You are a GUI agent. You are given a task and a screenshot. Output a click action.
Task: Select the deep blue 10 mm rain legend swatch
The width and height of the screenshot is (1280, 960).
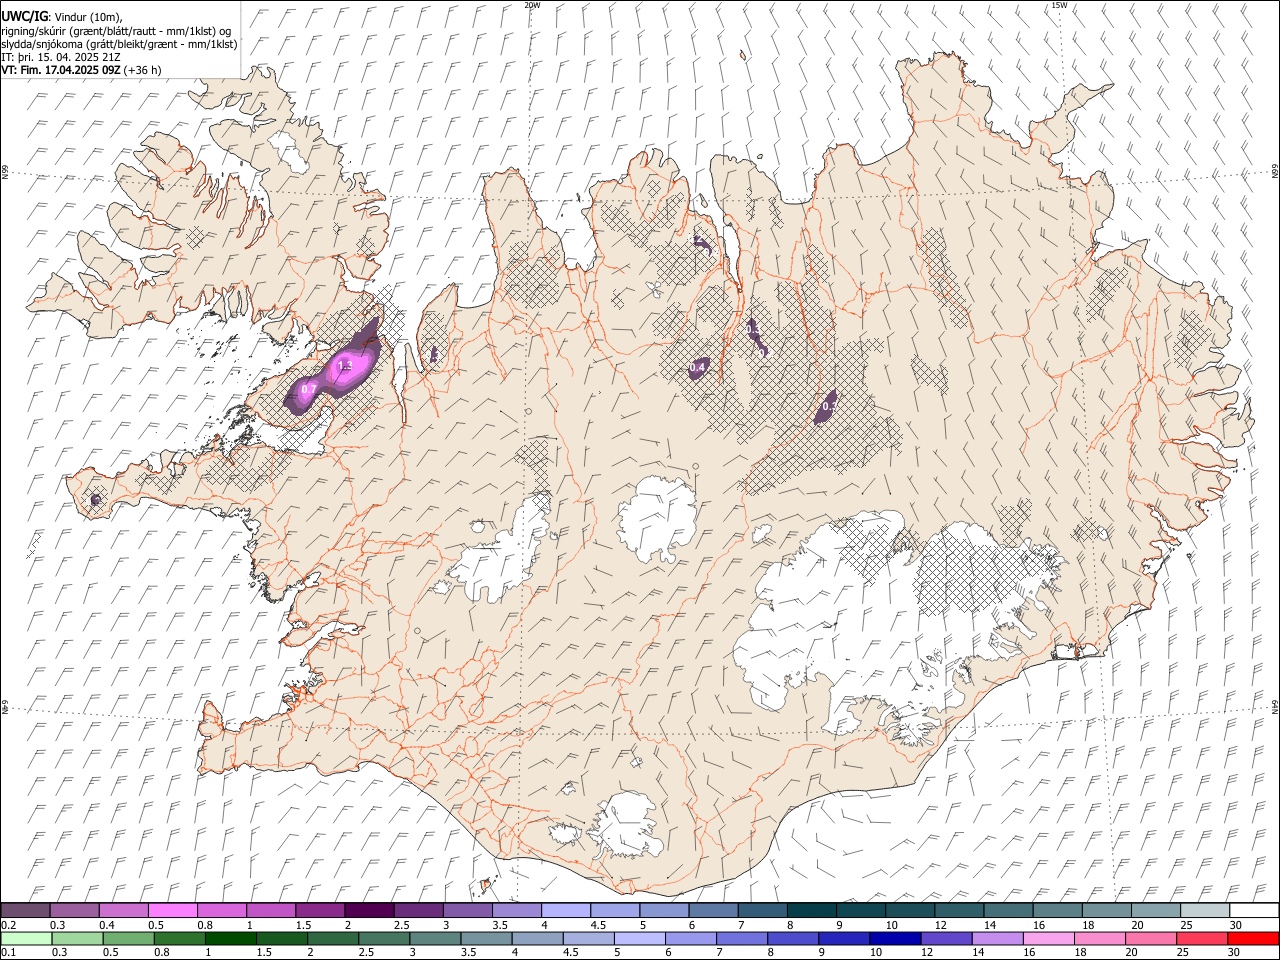[x=895, y=939]
